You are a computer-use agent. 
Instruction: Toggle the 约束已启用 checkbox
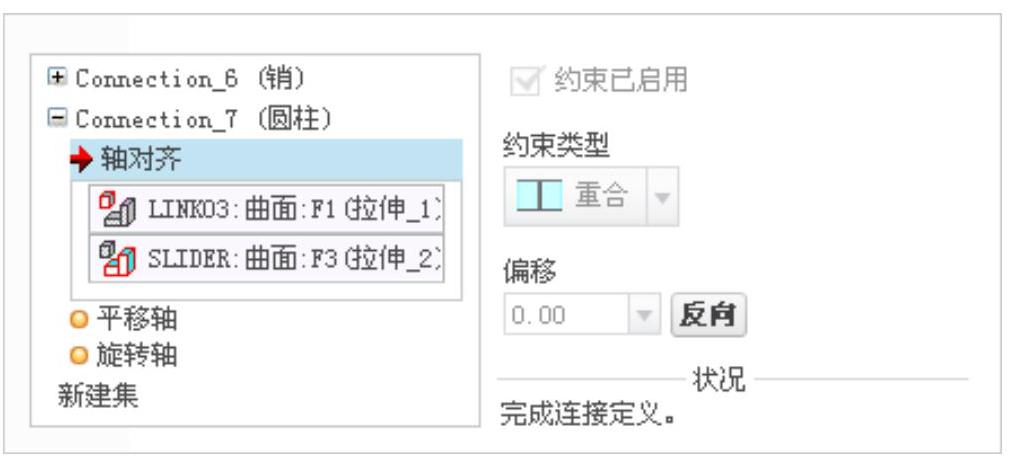click(x=524, y=81)
